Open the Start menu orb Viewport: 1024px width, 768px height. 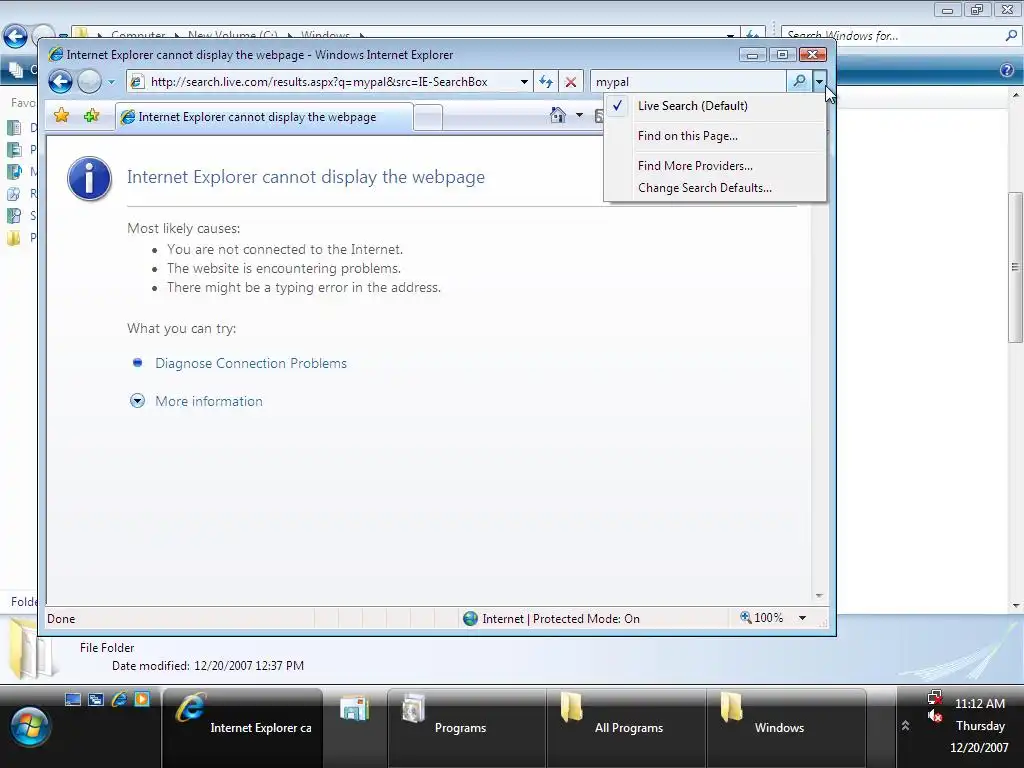click(29, 727)
